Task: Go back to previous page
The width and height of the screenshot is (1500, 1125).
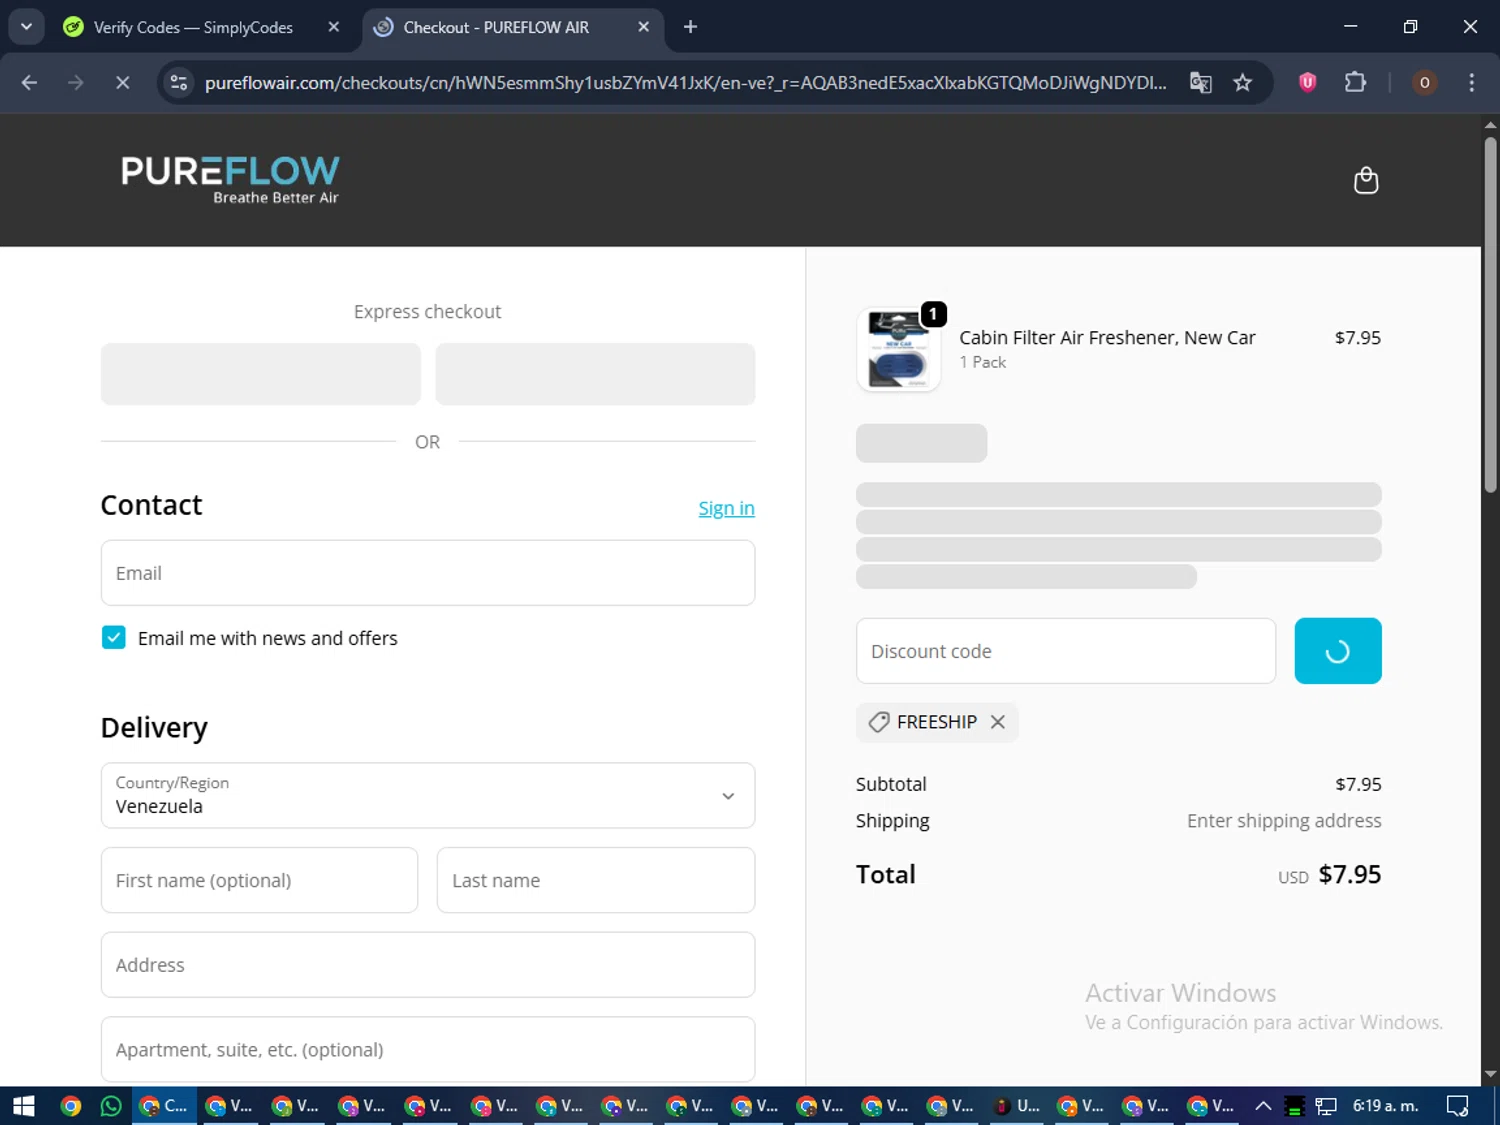Action: [29, 82]
